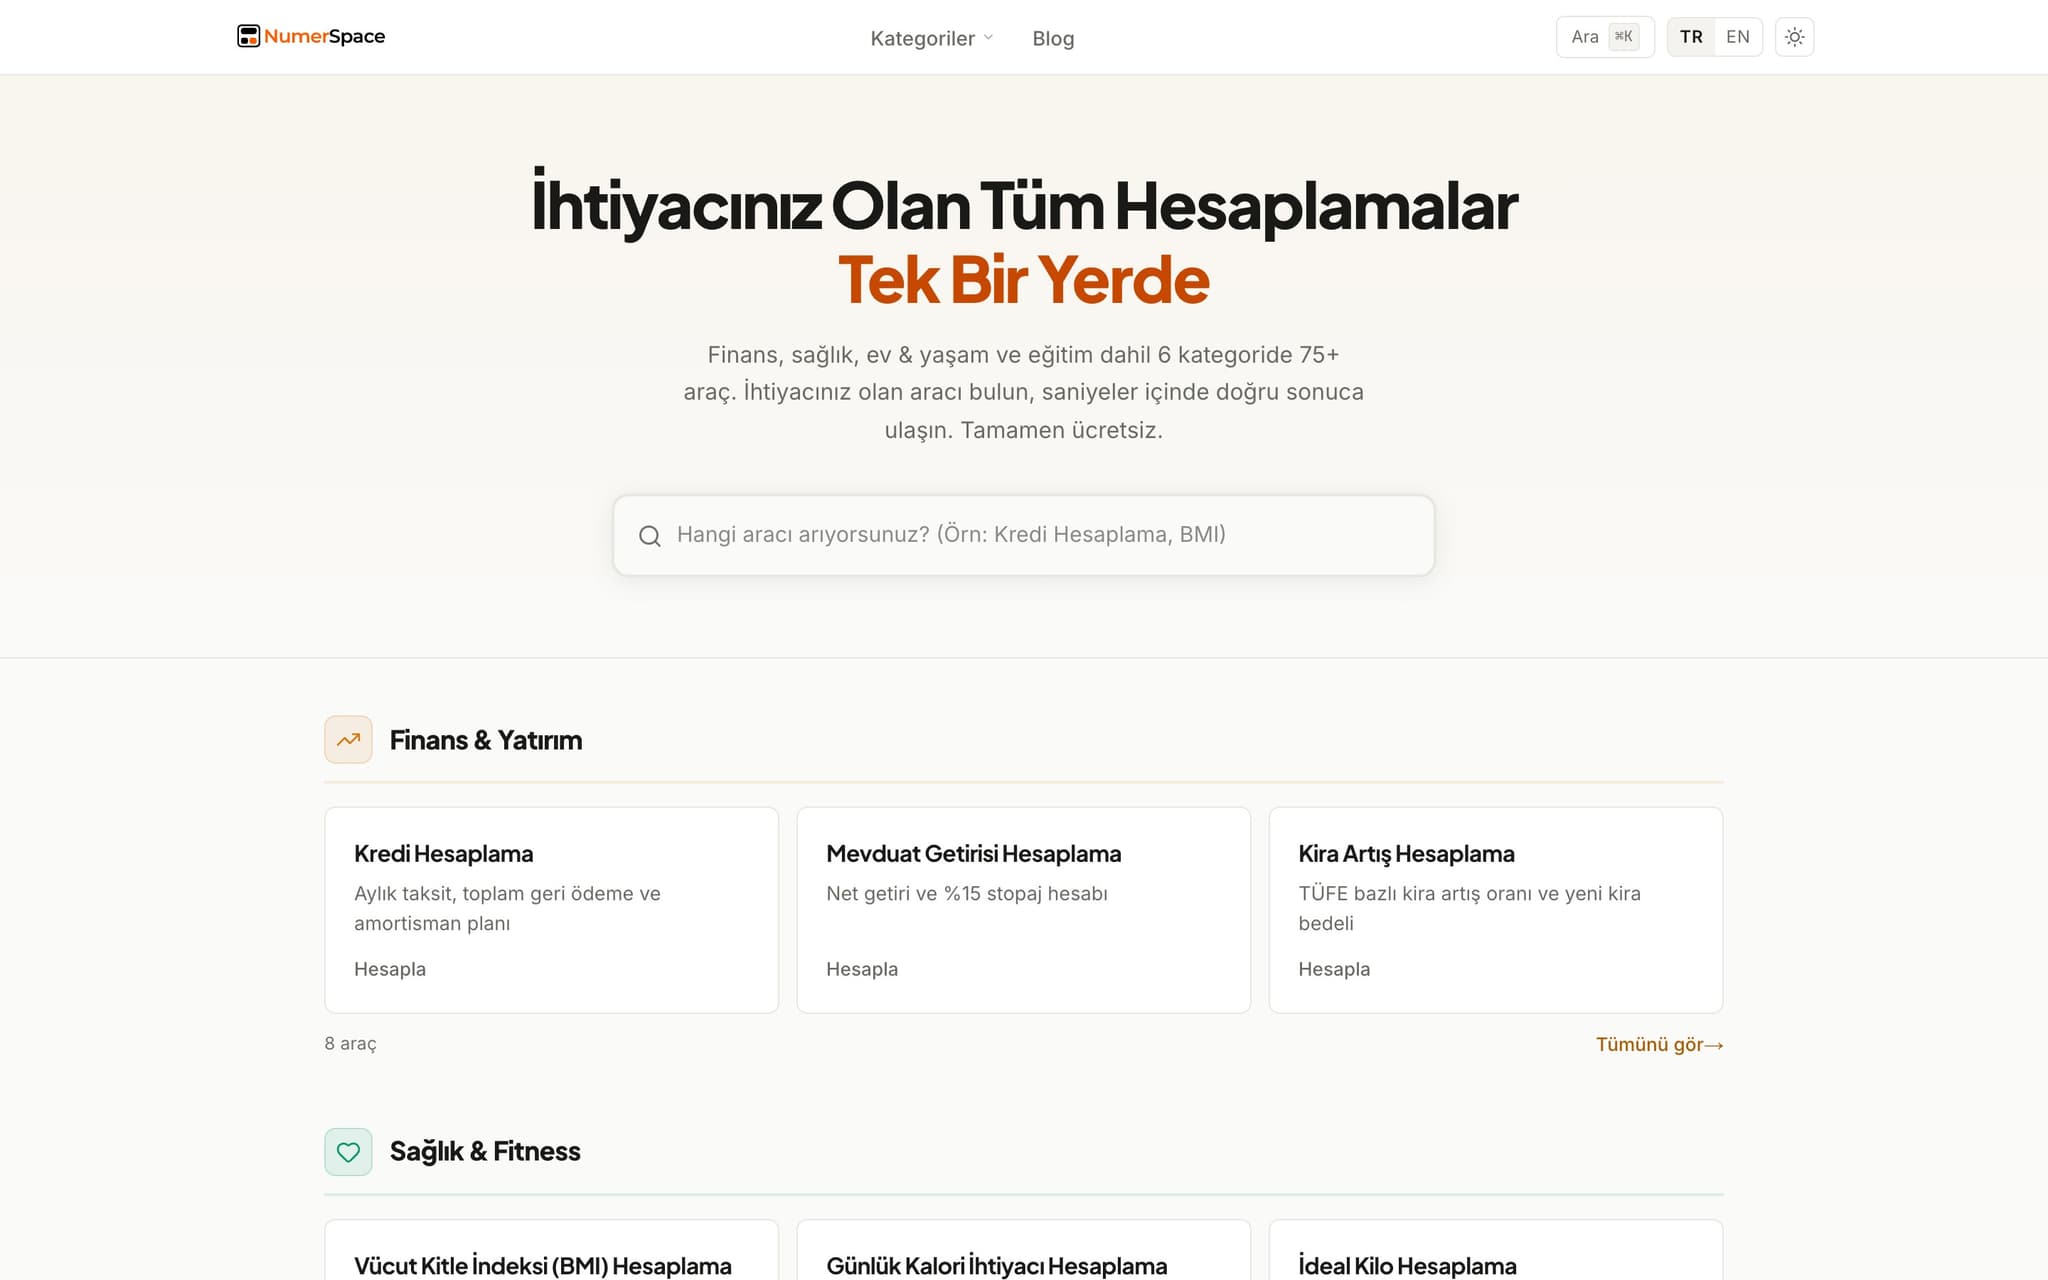Click the search magnifier icon in hero

pos(650,536)
